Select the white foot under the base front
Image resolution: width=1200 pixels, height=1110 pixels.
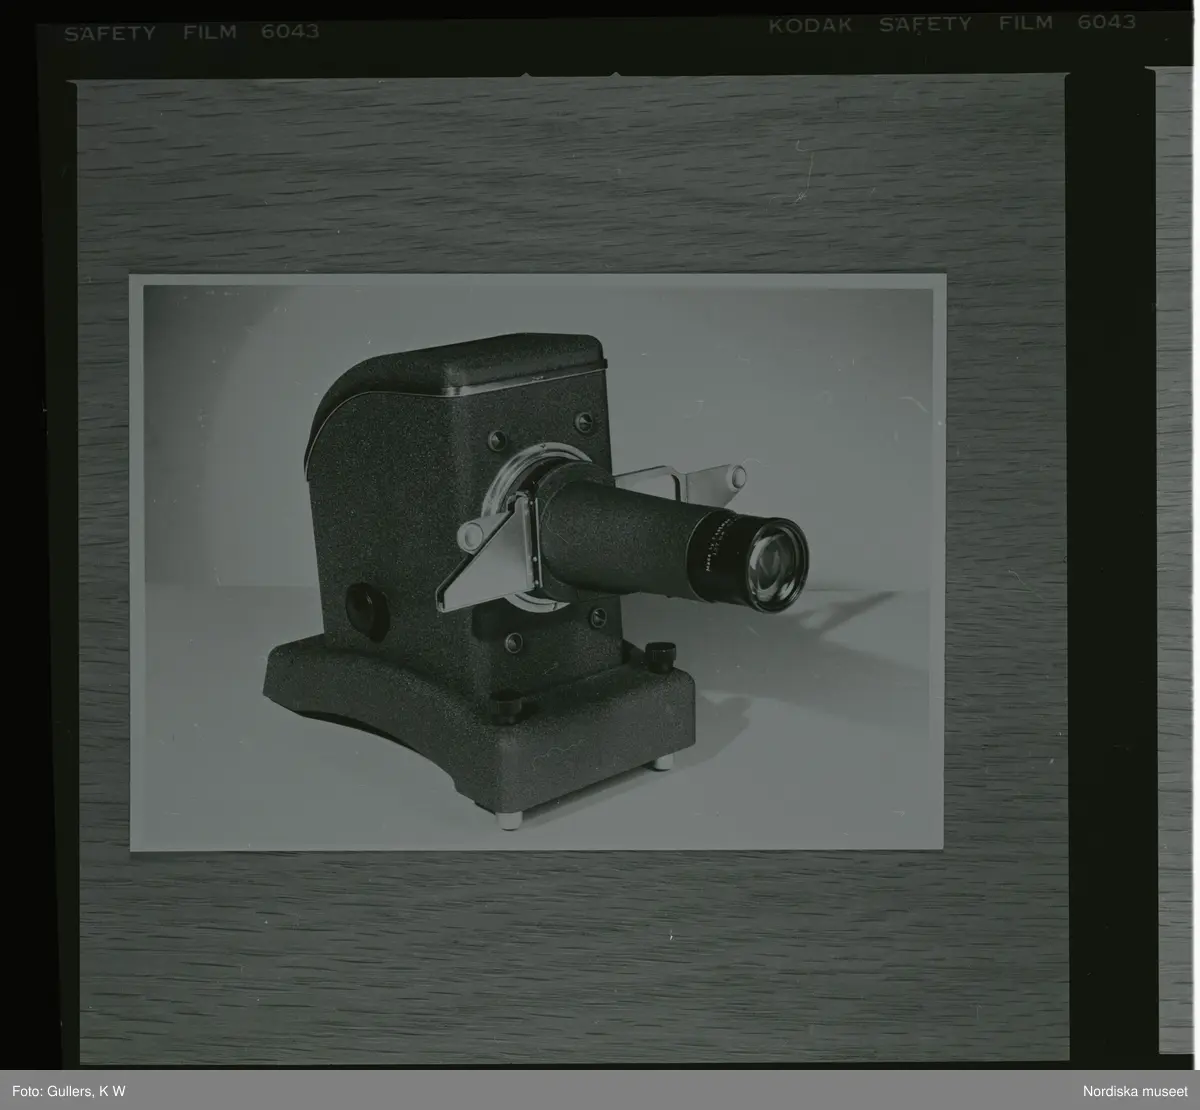click(x=508, y=819)
